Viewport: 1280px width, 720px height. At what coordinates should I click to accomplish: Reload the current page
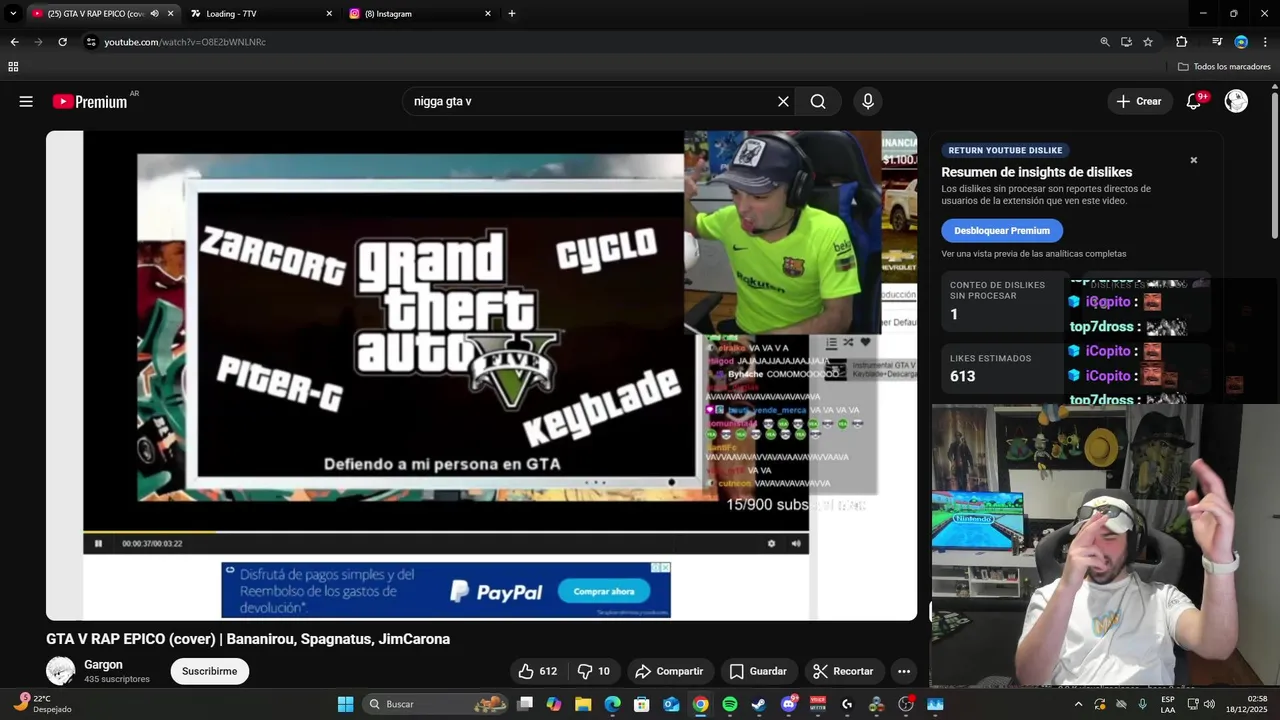coord(62,42)
